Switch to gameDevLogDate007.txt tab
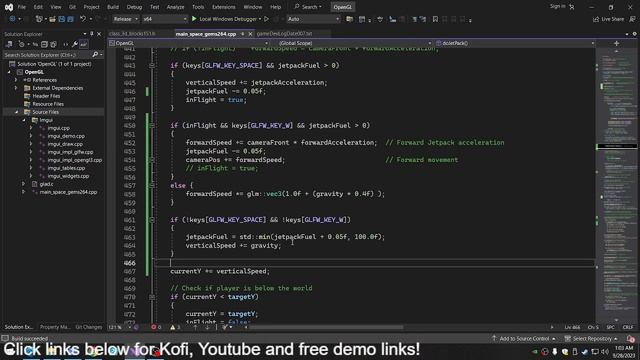 point(284,34)
